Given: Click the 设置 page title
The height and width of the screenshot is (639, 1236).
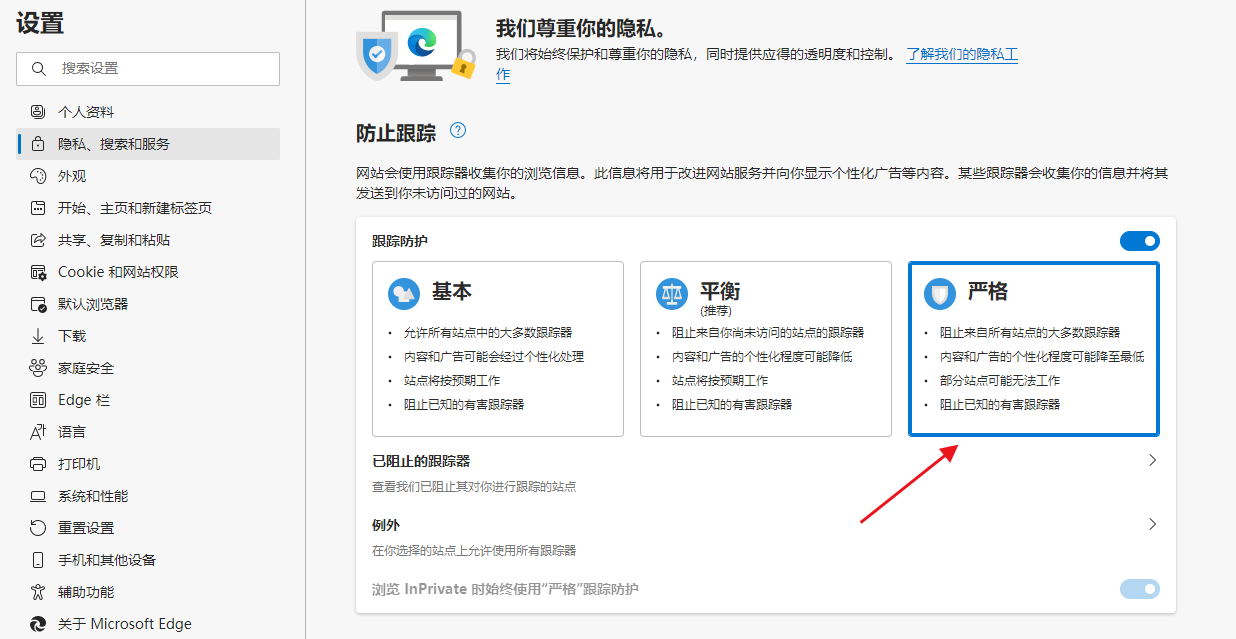Looking at the screenshot, I should 40,23.
